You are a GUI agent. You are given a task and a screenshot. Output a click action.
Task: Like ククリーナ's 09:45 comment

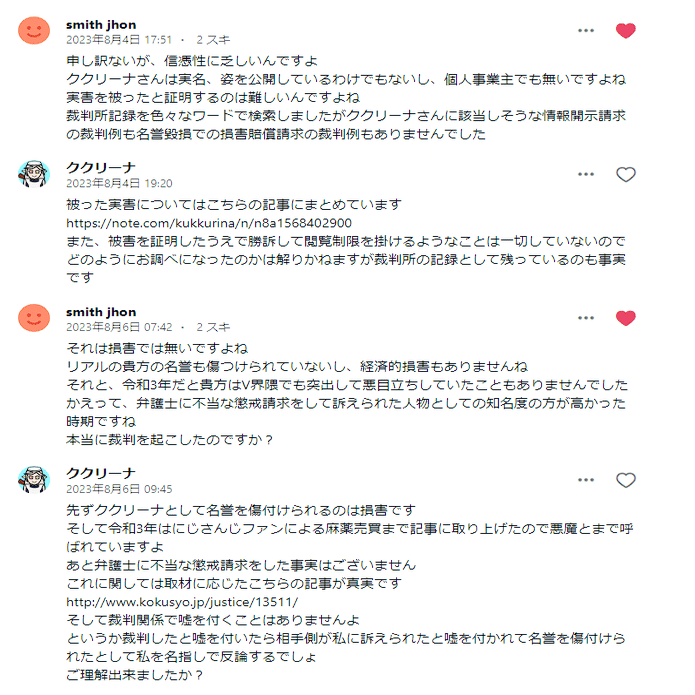point(626,480)
